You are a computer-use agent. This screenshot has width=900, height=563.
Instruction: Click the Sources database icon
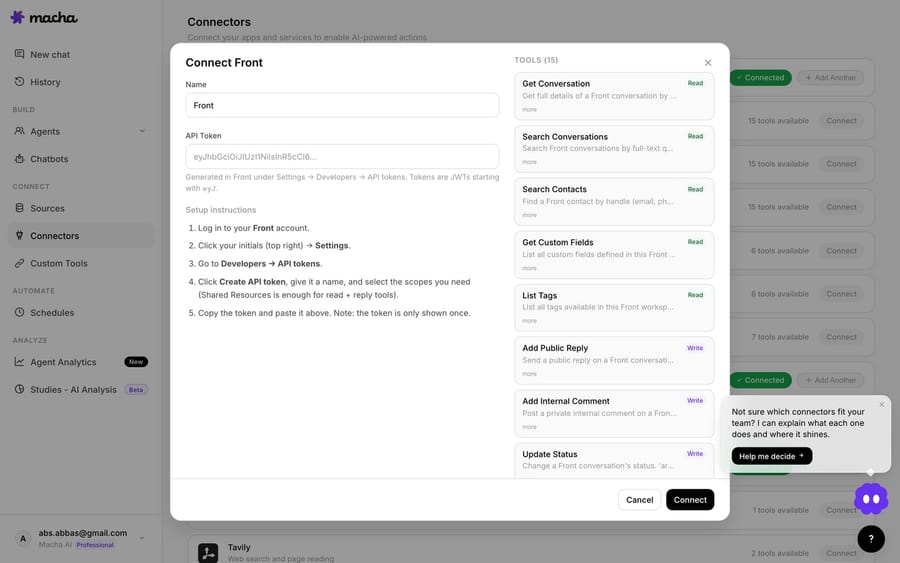pyautogui.click(x=20, y=208)
